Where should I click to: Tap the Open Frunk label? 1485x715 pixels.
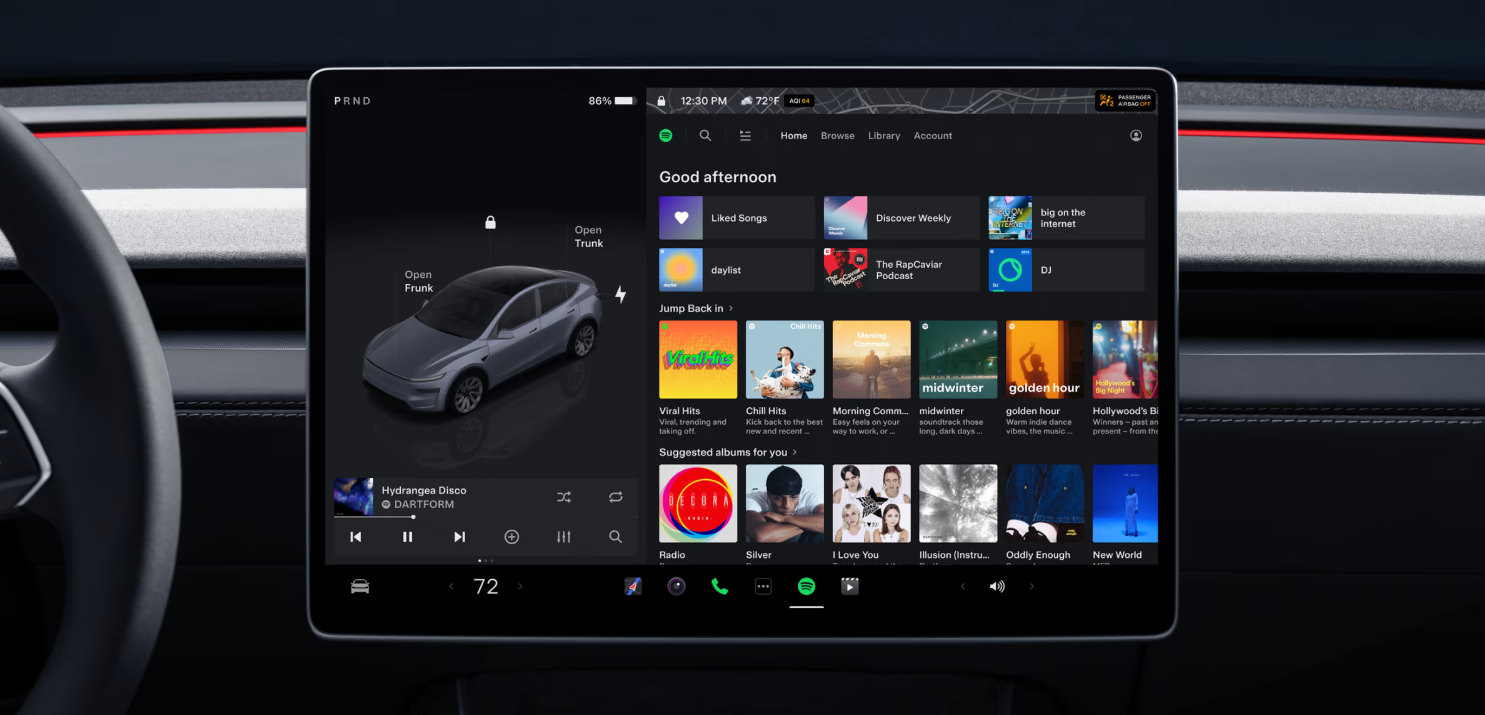coord(419,281)
